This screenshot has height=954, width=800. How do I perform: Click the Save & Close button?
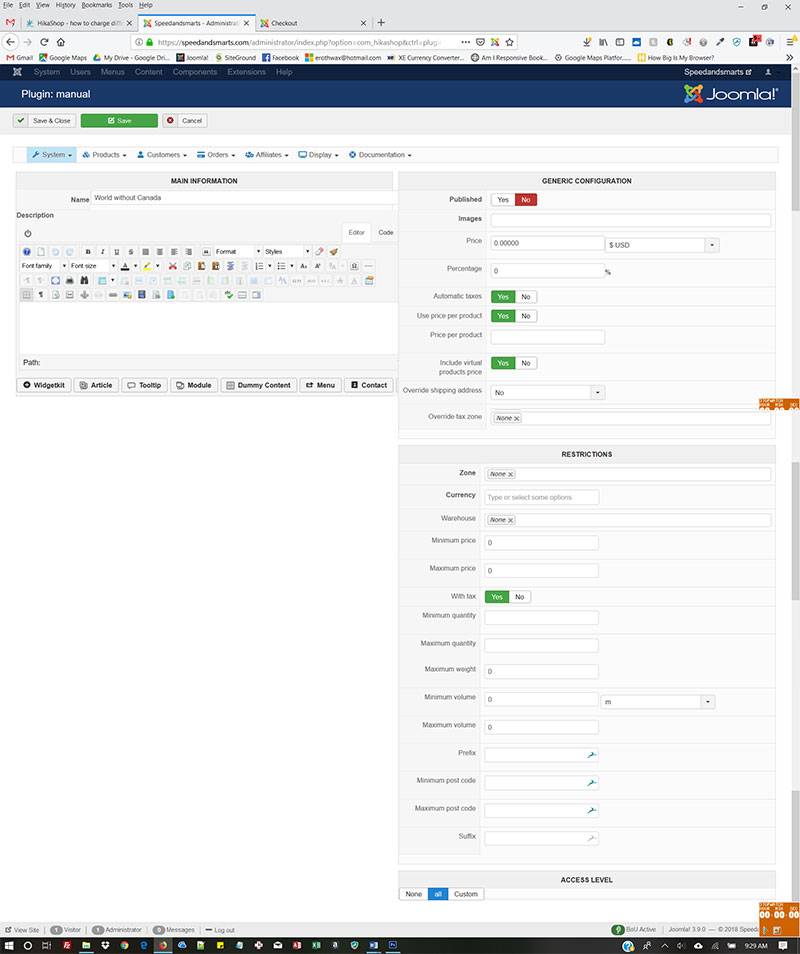click(44, 120)
